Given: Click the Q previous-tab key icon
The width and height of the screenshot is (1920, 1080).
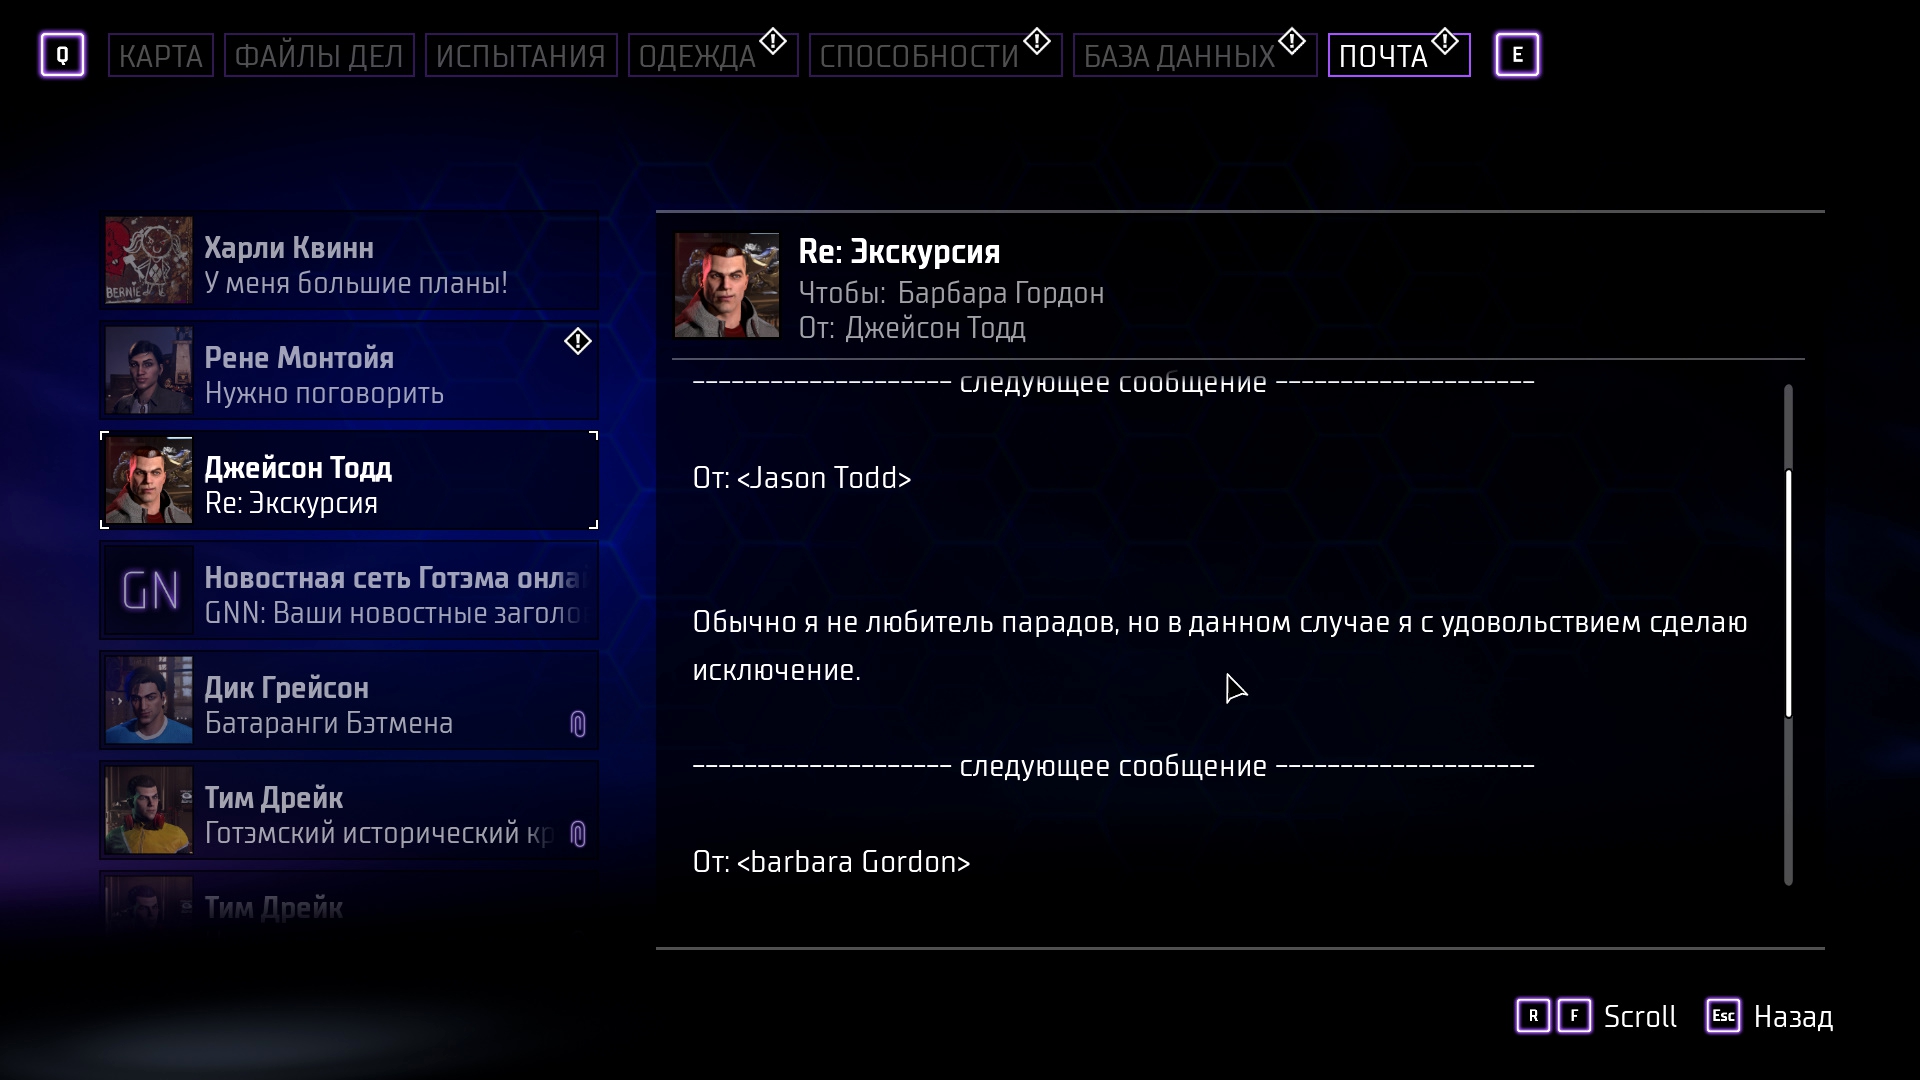Looking at the screenshot, I should coord(62,55).
